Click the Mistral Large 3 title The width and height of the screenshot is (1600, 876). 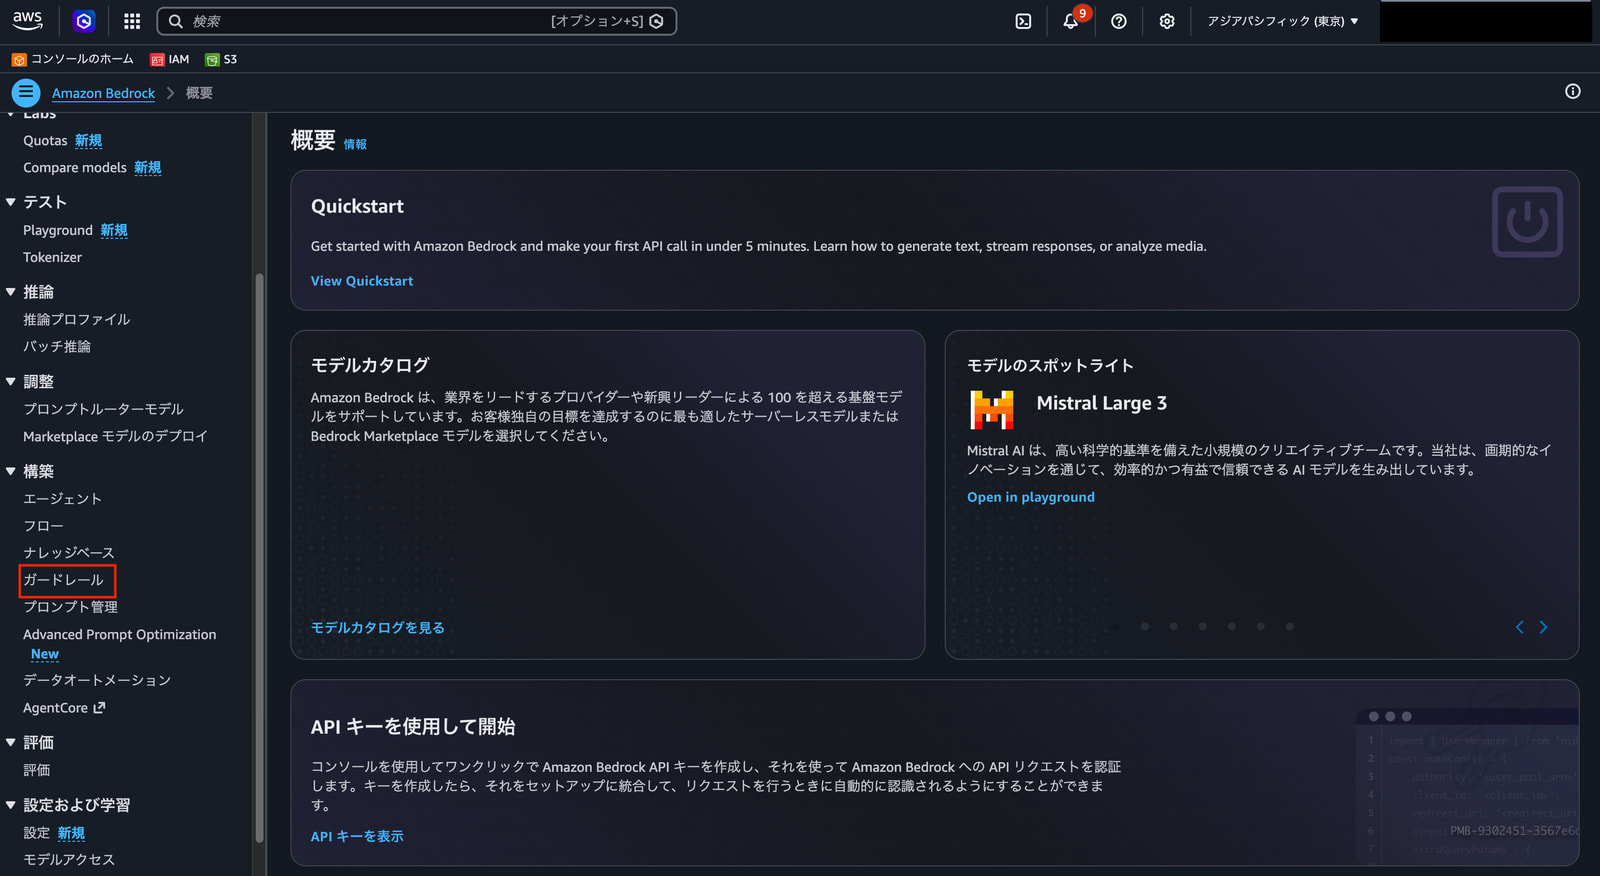(x=1102, y=403)
